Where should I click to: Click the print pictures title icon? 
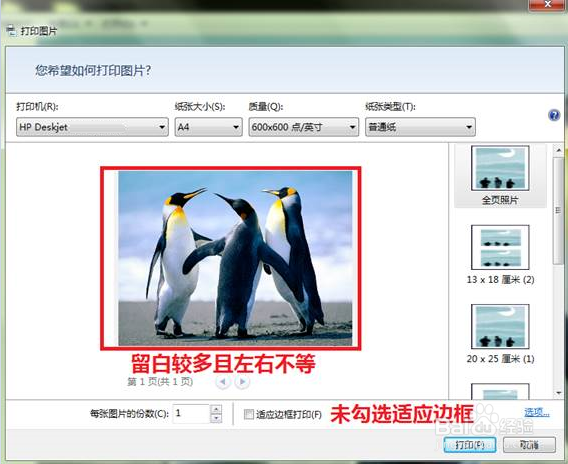tap(12, 32)
